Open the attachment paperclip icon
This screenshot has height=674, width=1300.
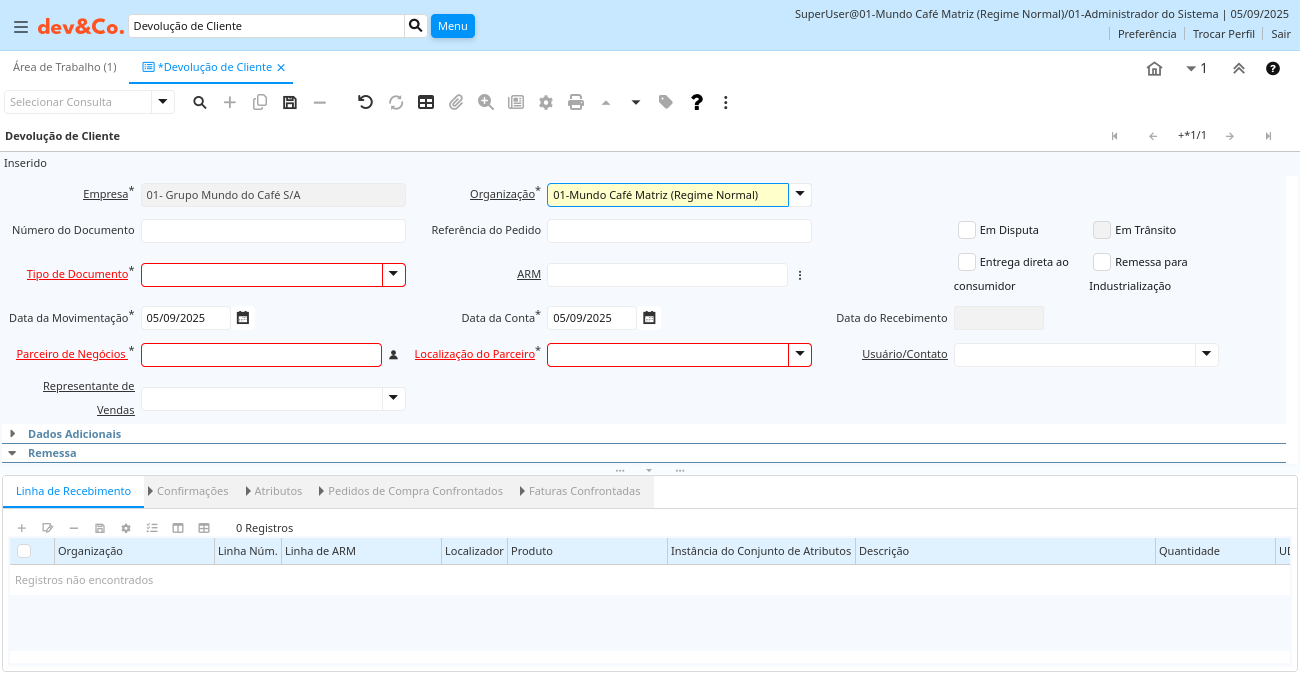tap(456, 102)
